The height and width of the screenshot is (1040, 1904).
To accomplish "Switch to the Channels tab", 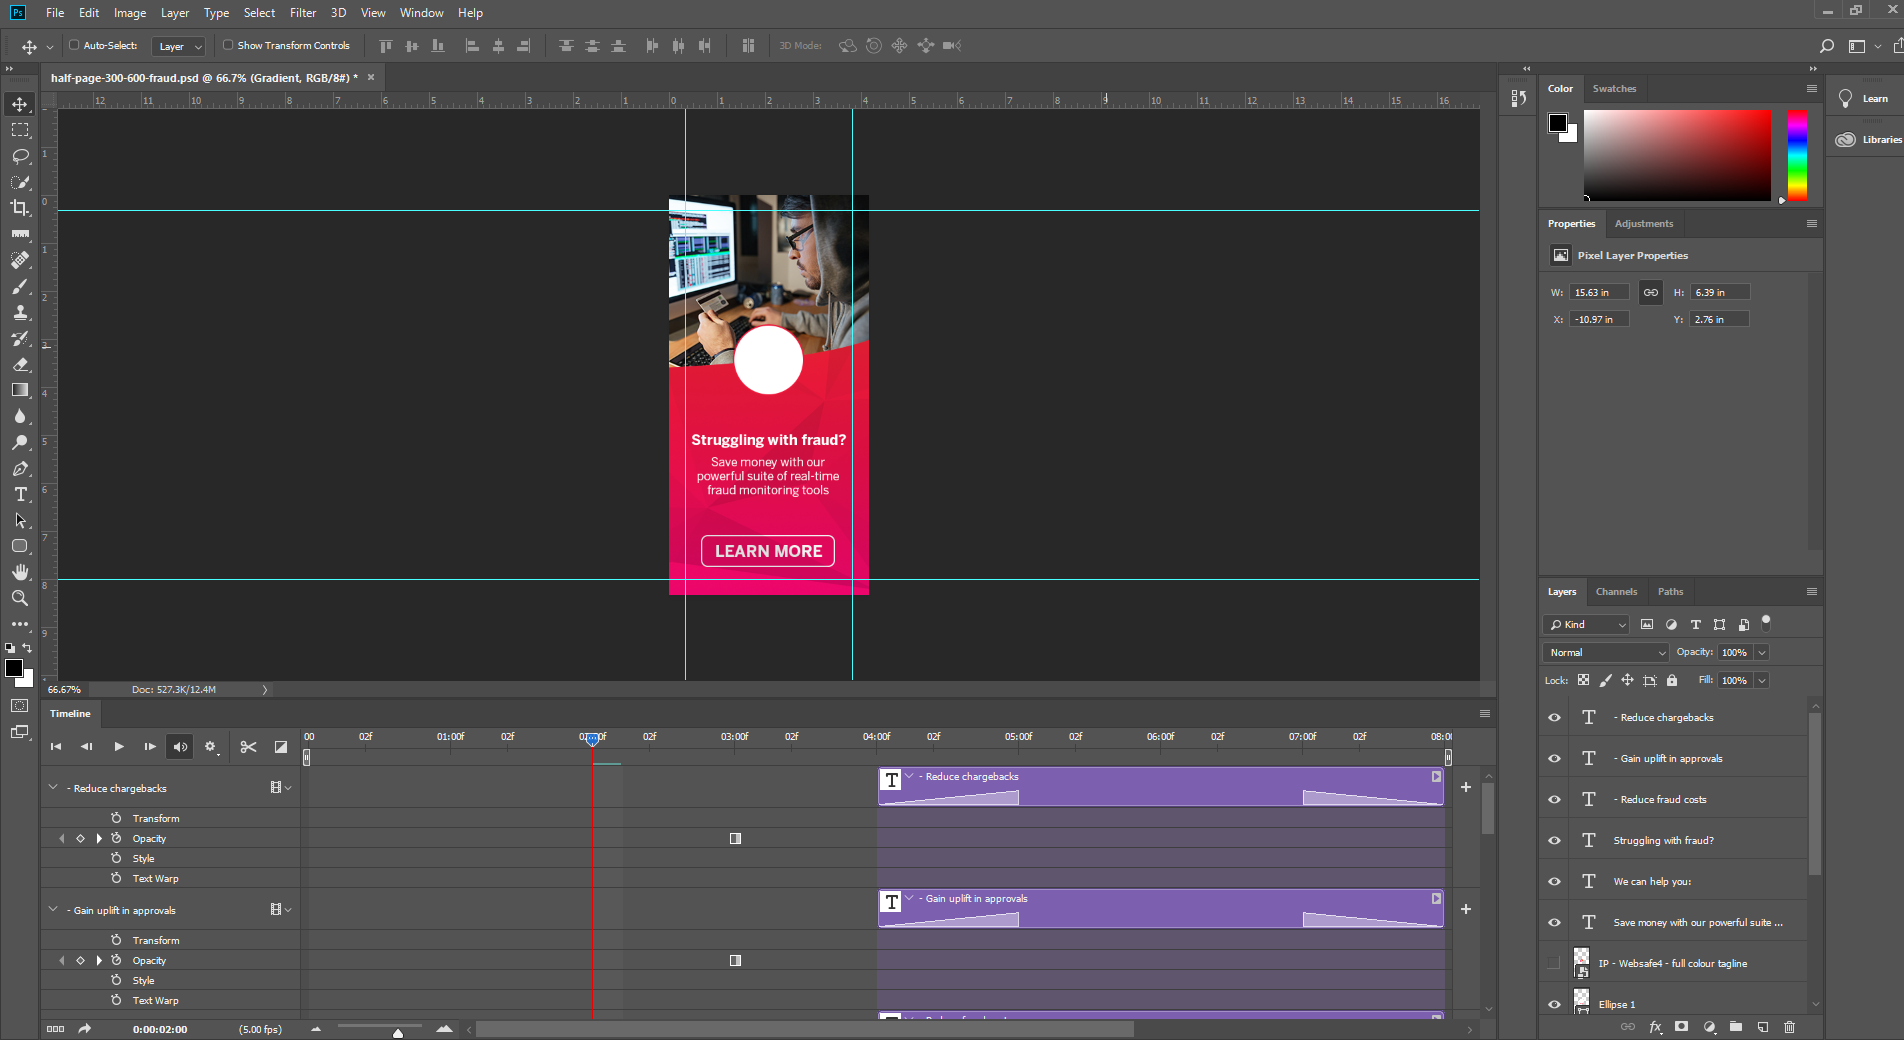I will (1616, 592).
